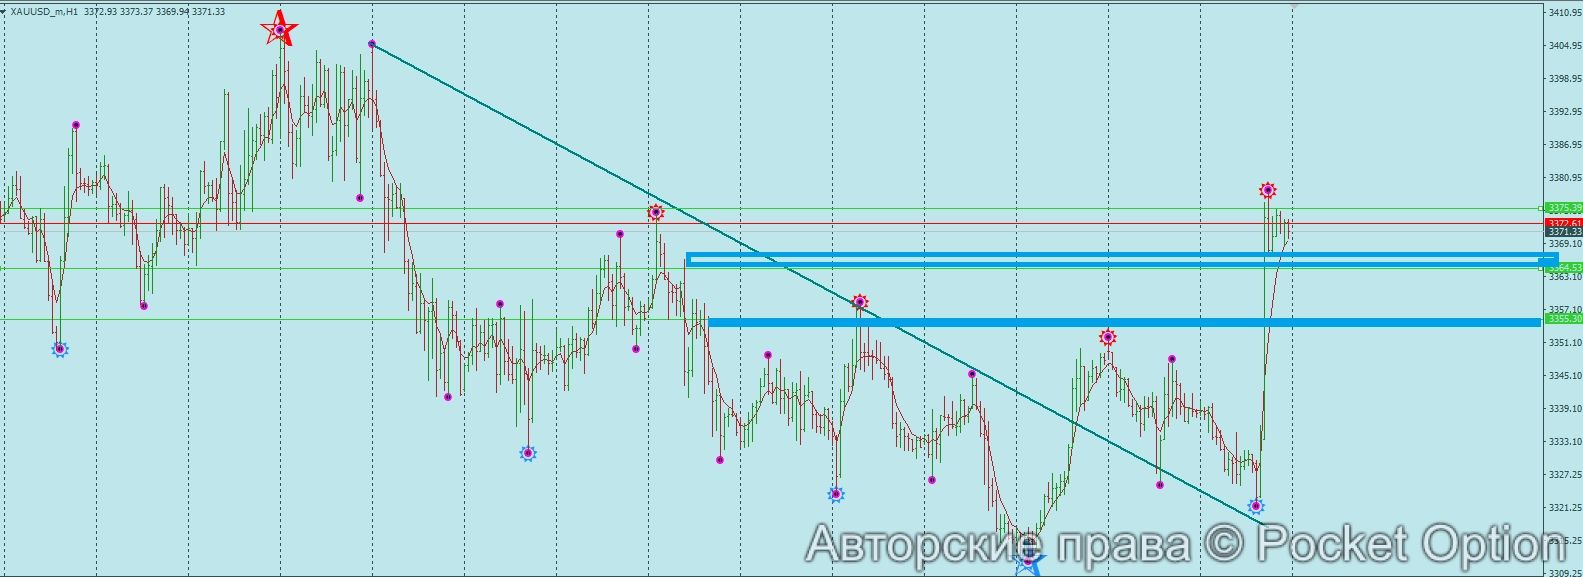1583x577 pixels.
Task: Click the XAUUSD_m,H1 chart title text
Action: click(x=46, y=12)
